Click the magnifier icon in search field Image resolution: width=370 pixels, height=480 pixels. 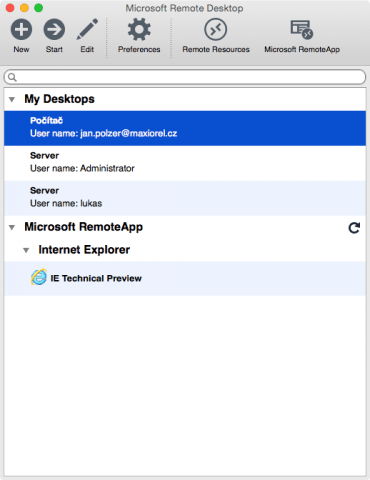pos(12,77)
